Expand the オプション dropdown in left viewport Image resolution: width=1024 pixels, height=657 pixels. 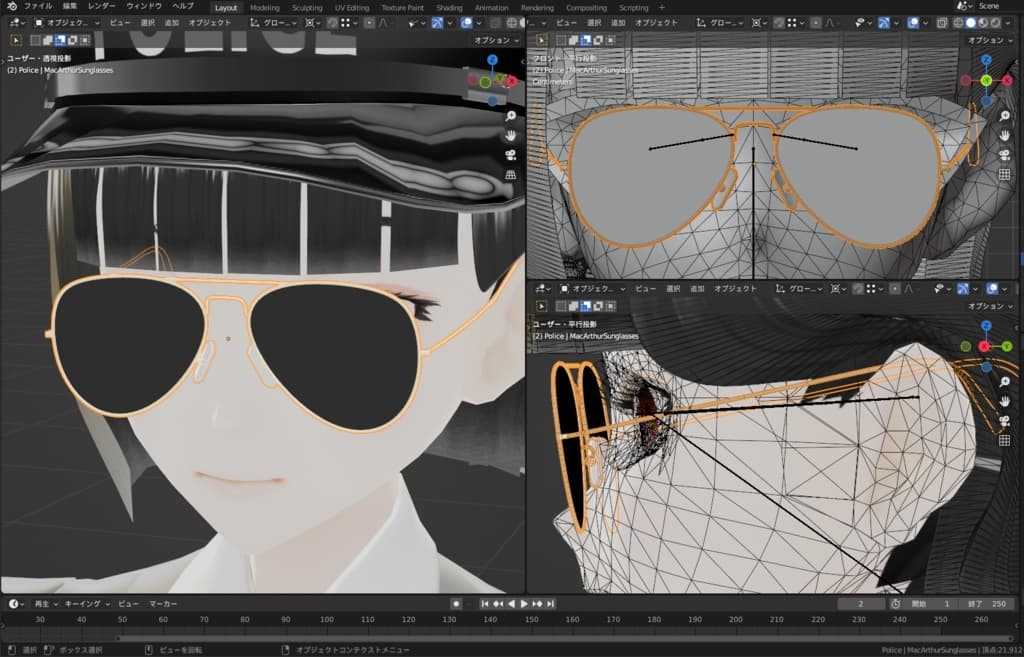(494, 40)
